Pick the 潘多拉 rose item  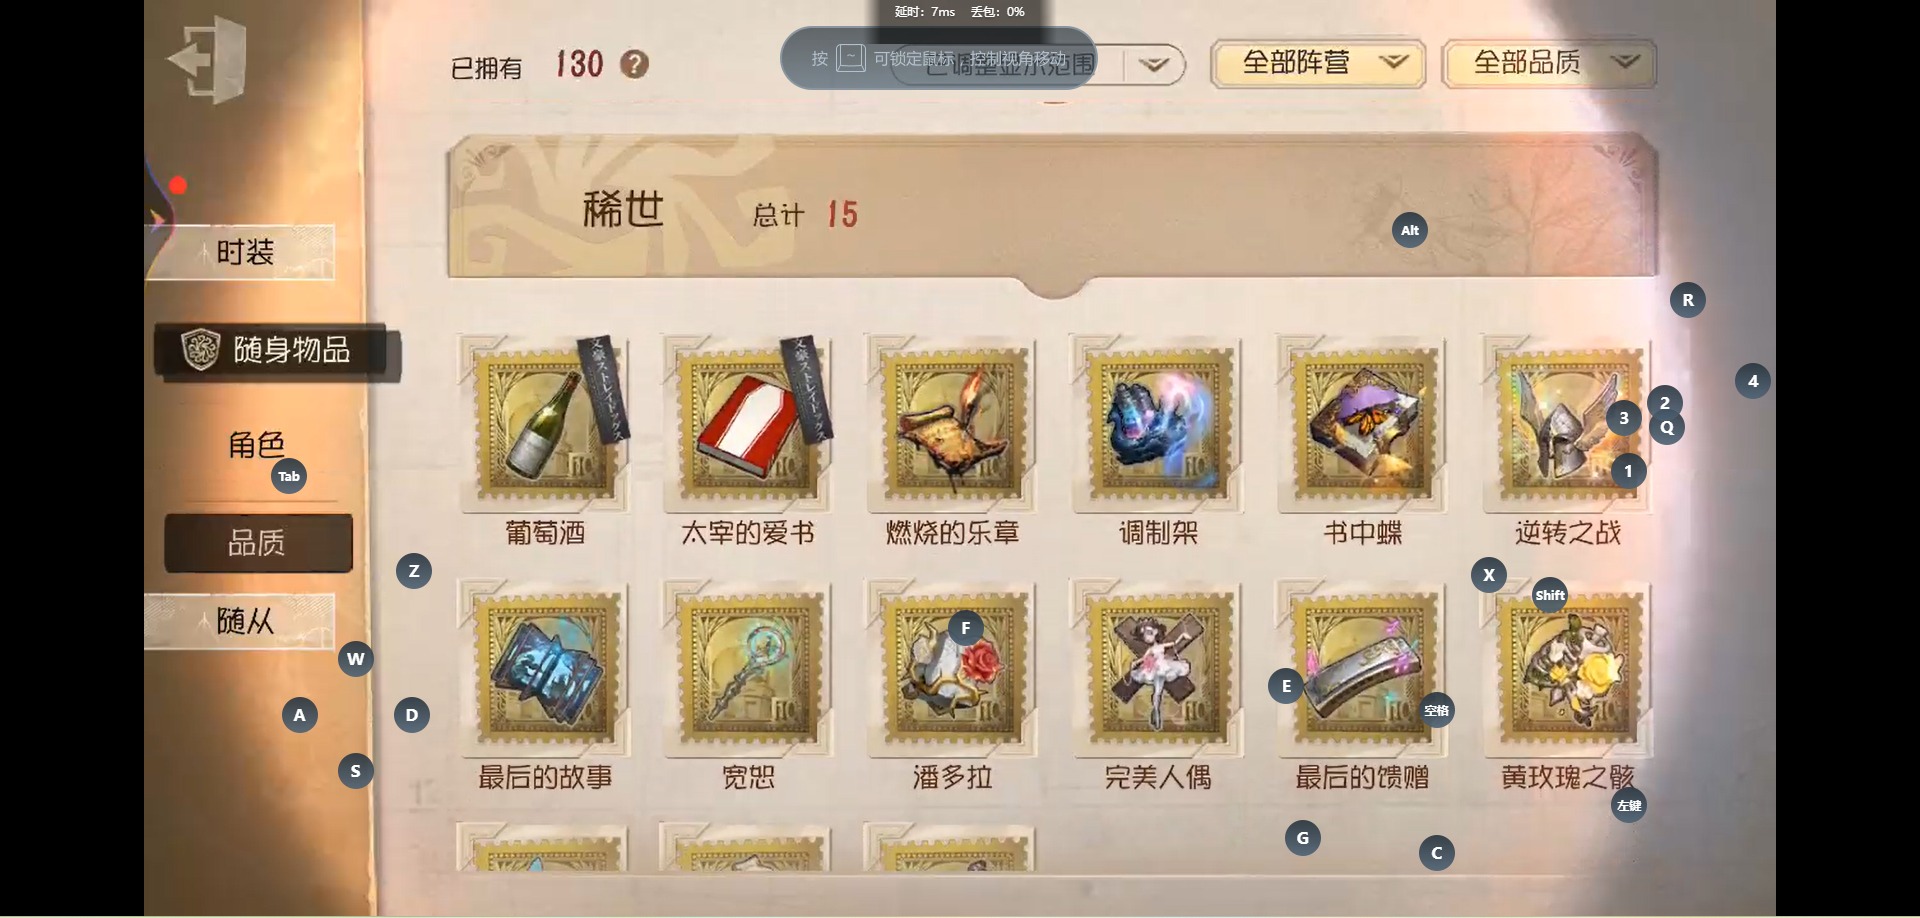click(952, 668)
